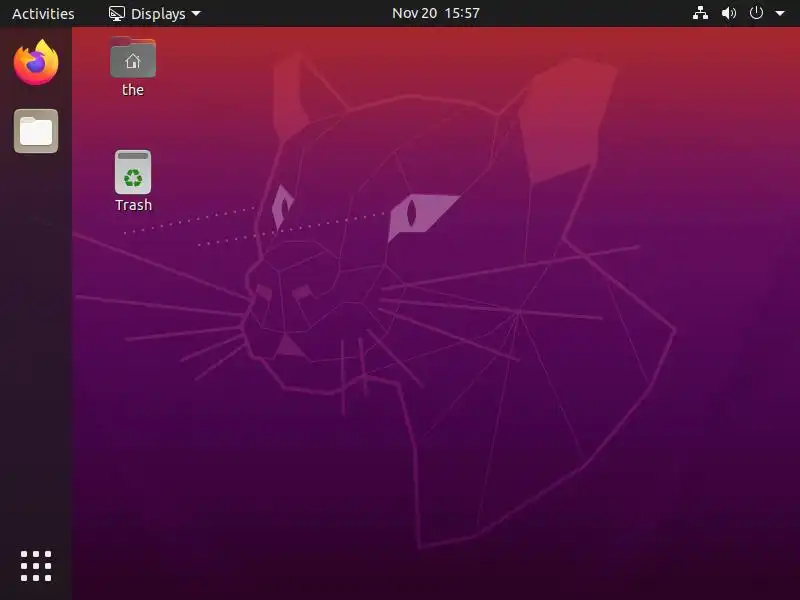Select the 'Trash' label text
The height and width of the screenshot is (600, 800).
(134, 205)
